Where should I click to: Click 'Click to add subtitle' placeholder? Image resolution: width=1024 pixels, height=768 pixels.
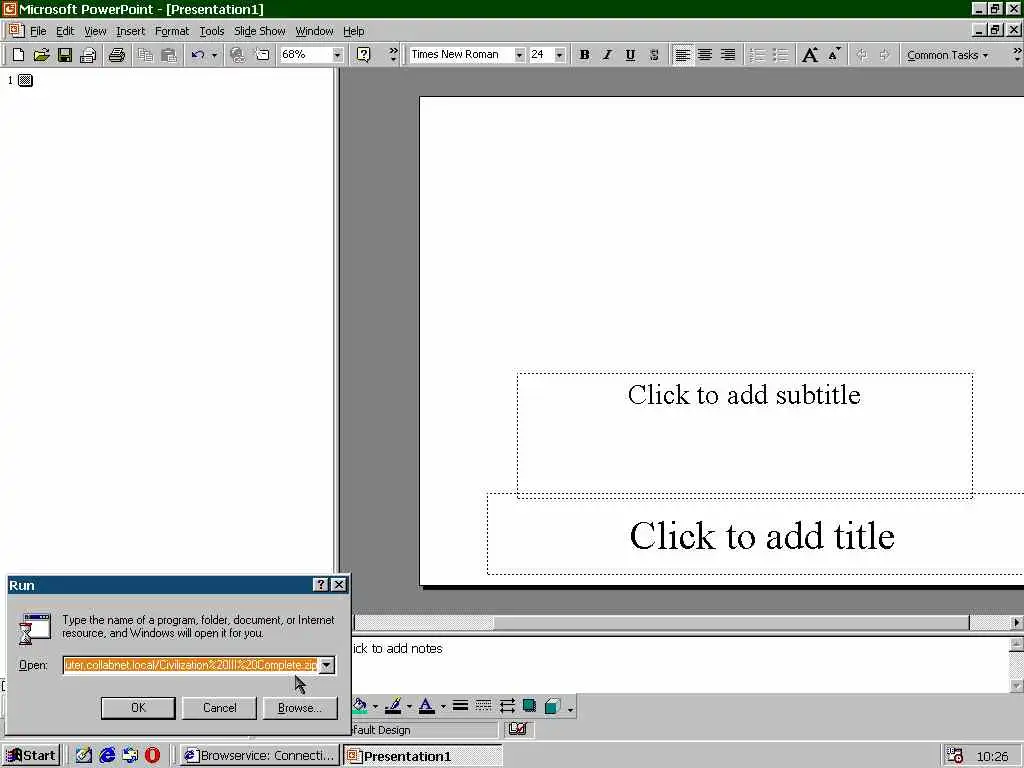744,435
